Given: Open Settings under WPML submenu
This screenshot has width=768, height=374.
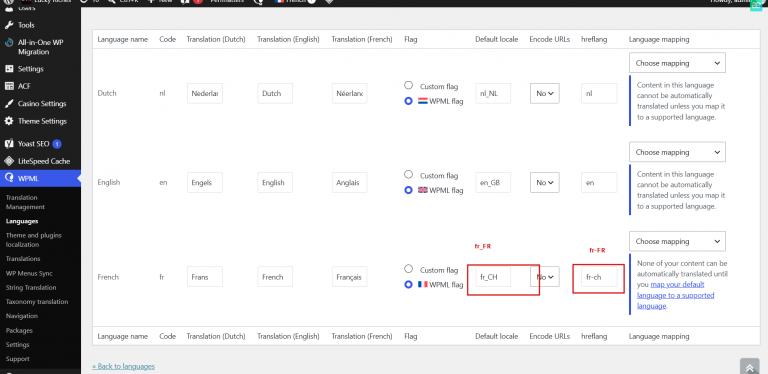Looking at the screenshot, I should point(18,345).
